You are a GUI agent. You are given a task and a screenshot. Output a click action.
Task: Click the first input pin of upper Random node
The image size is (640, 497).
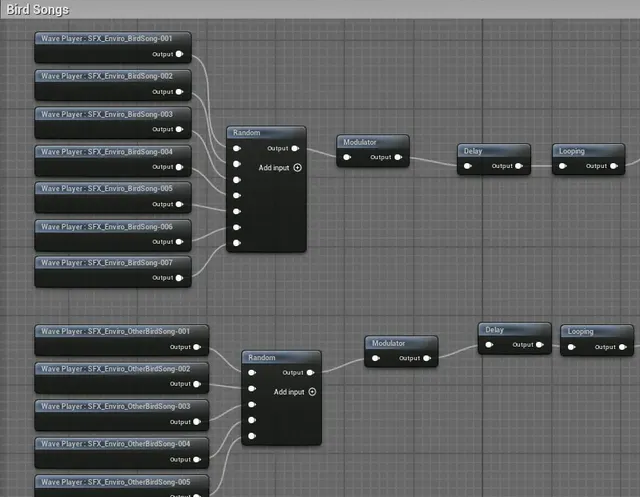point(237,149)
